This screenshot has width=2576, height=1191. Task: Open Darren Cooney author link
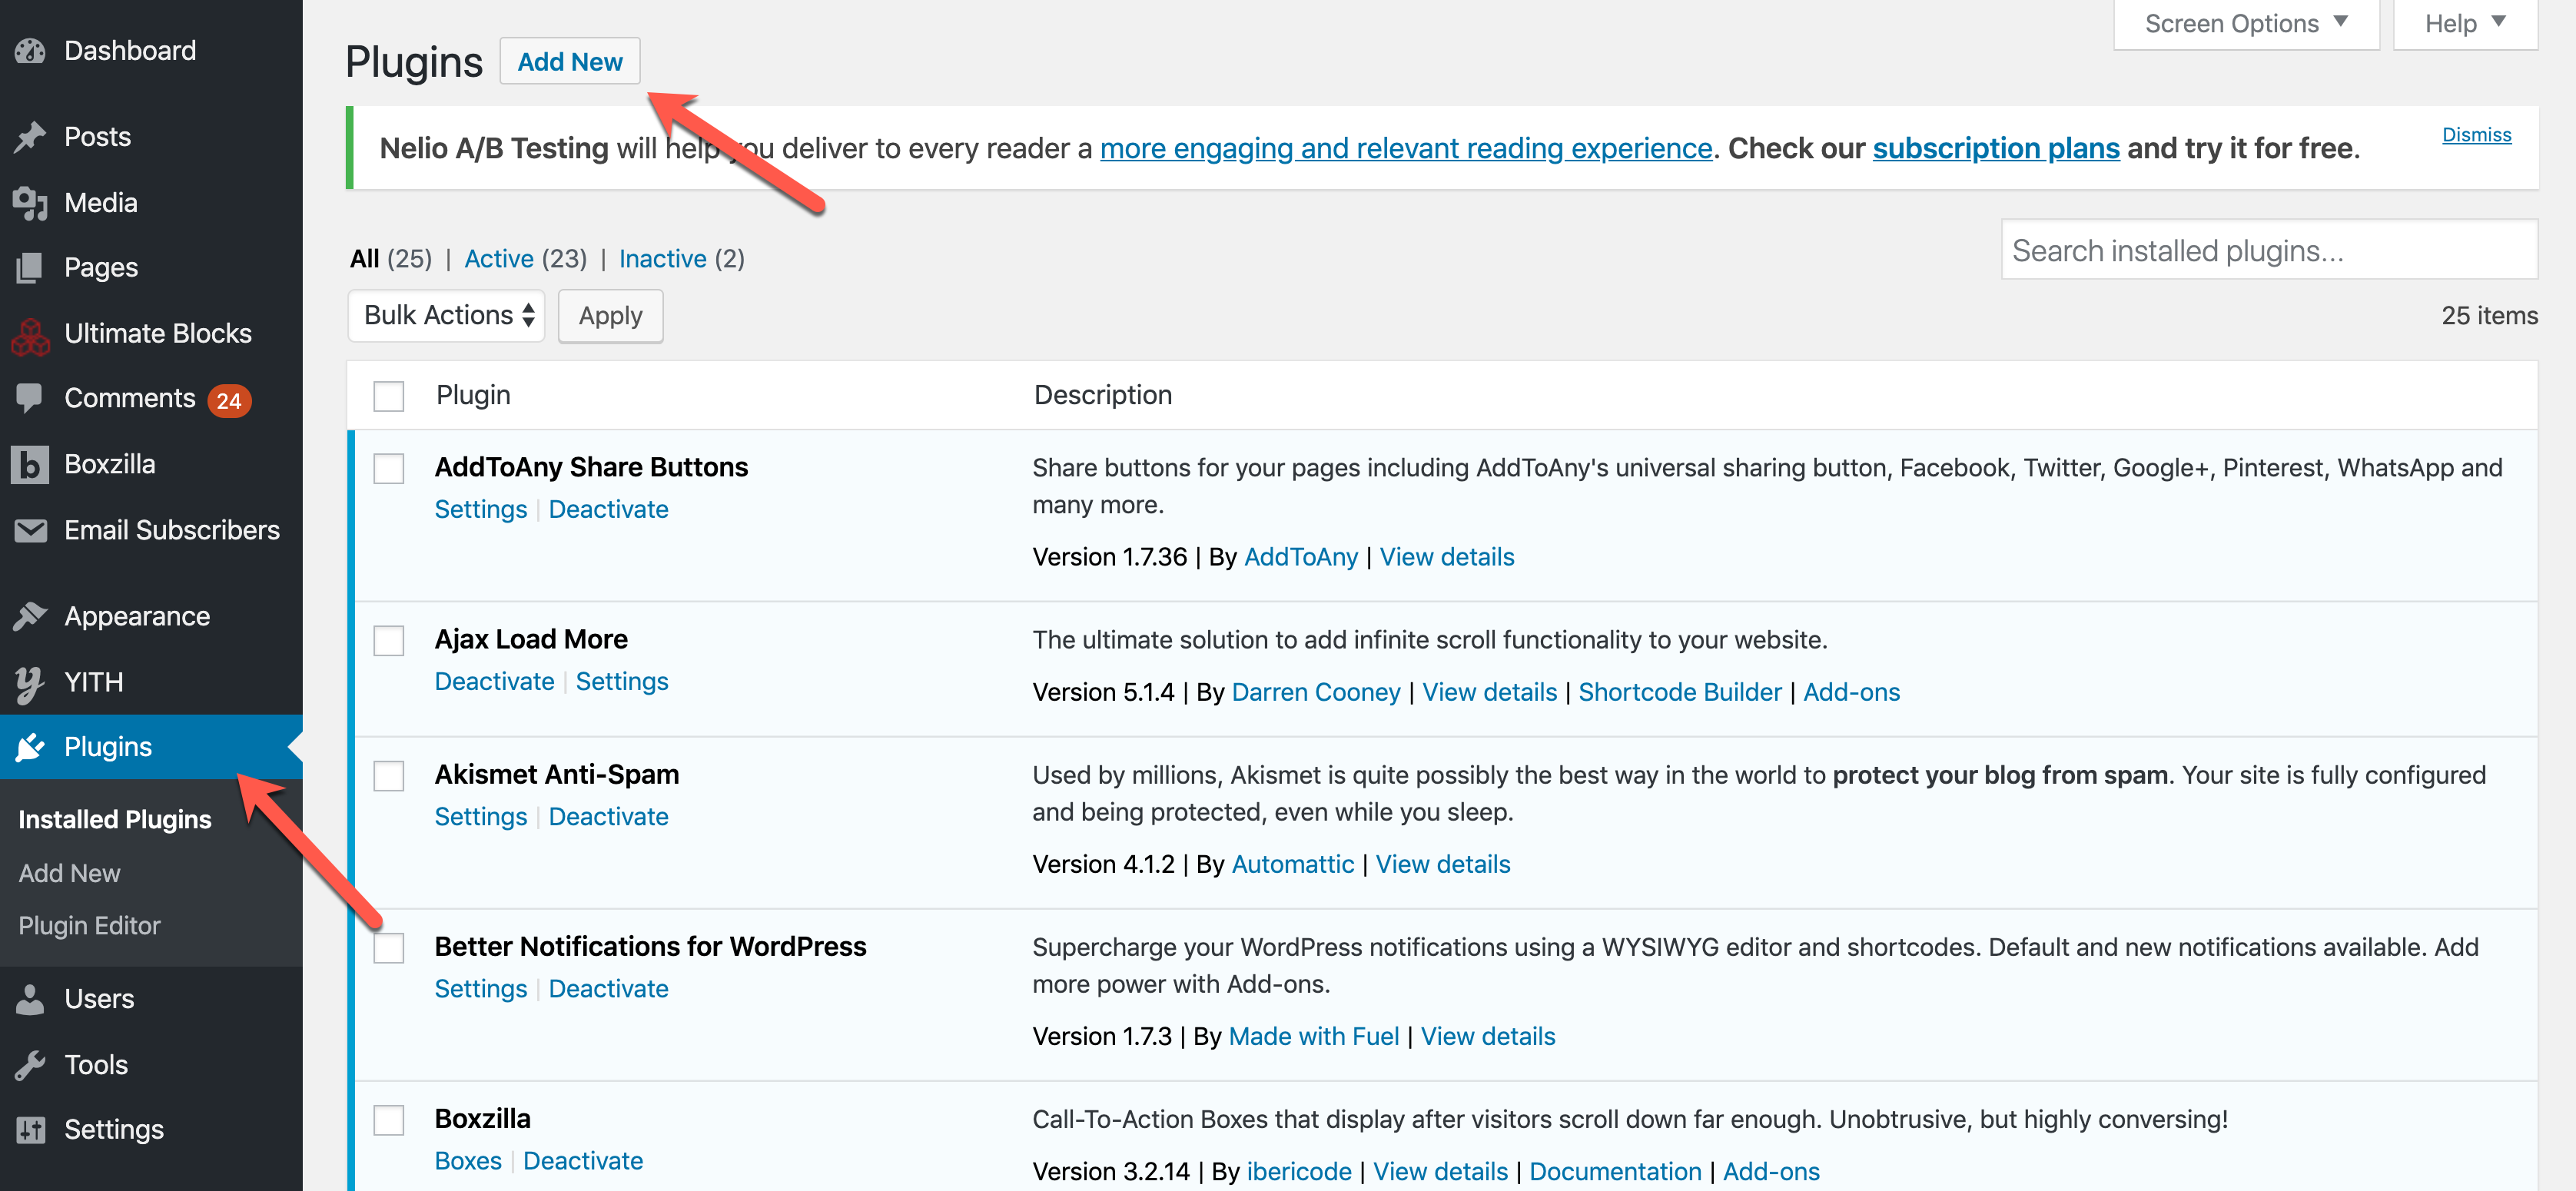[x=1315, y=693]
